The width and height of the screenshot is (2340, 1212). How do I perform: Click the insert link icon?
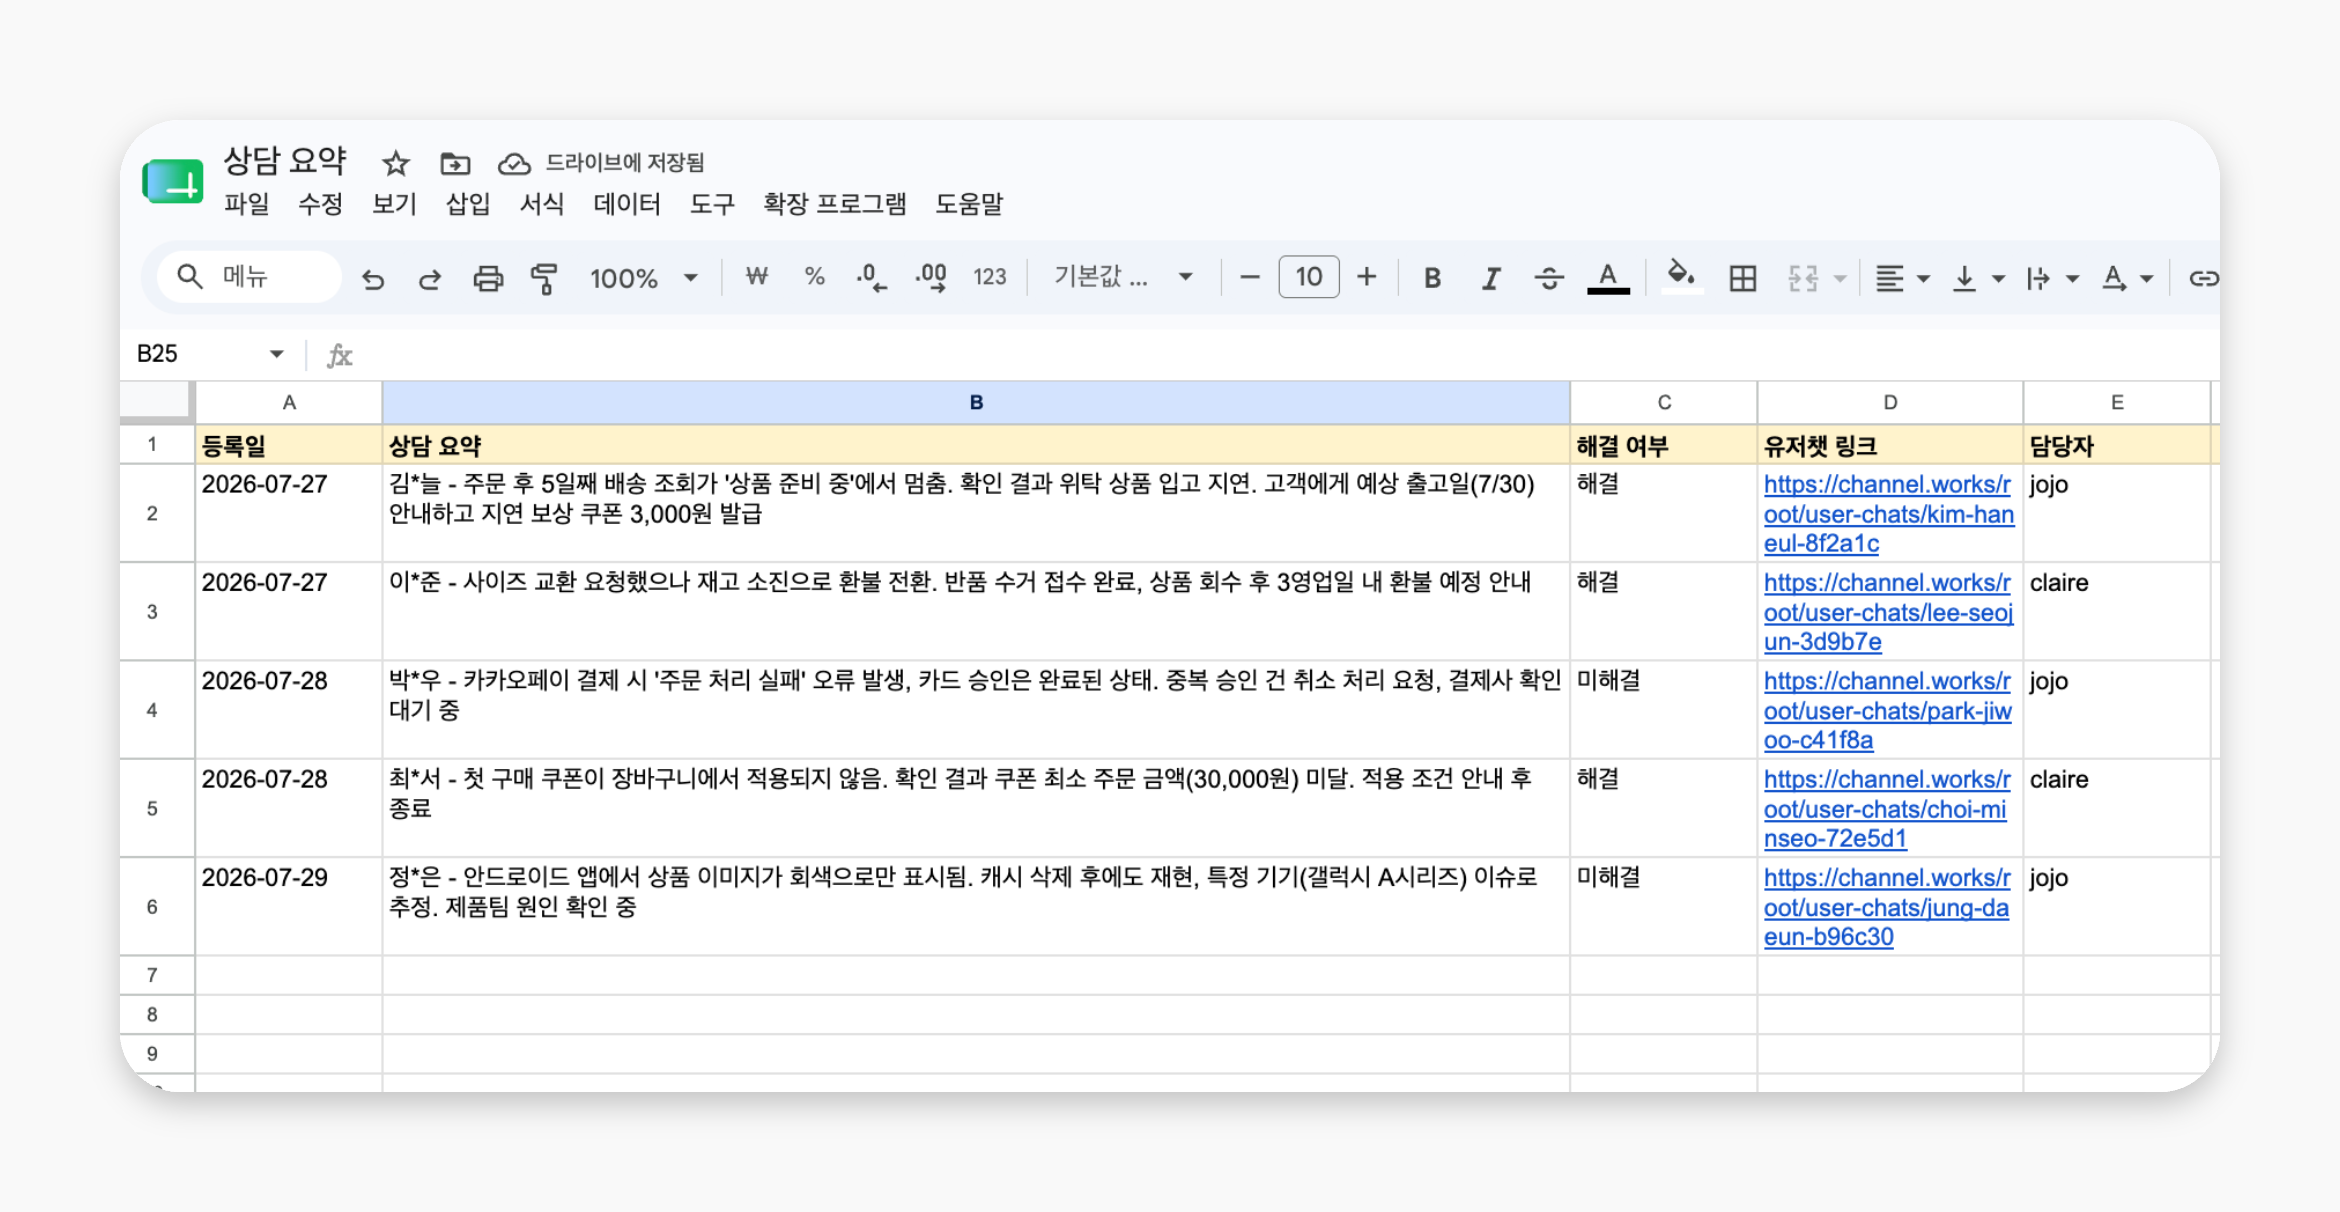(2203, 278)
